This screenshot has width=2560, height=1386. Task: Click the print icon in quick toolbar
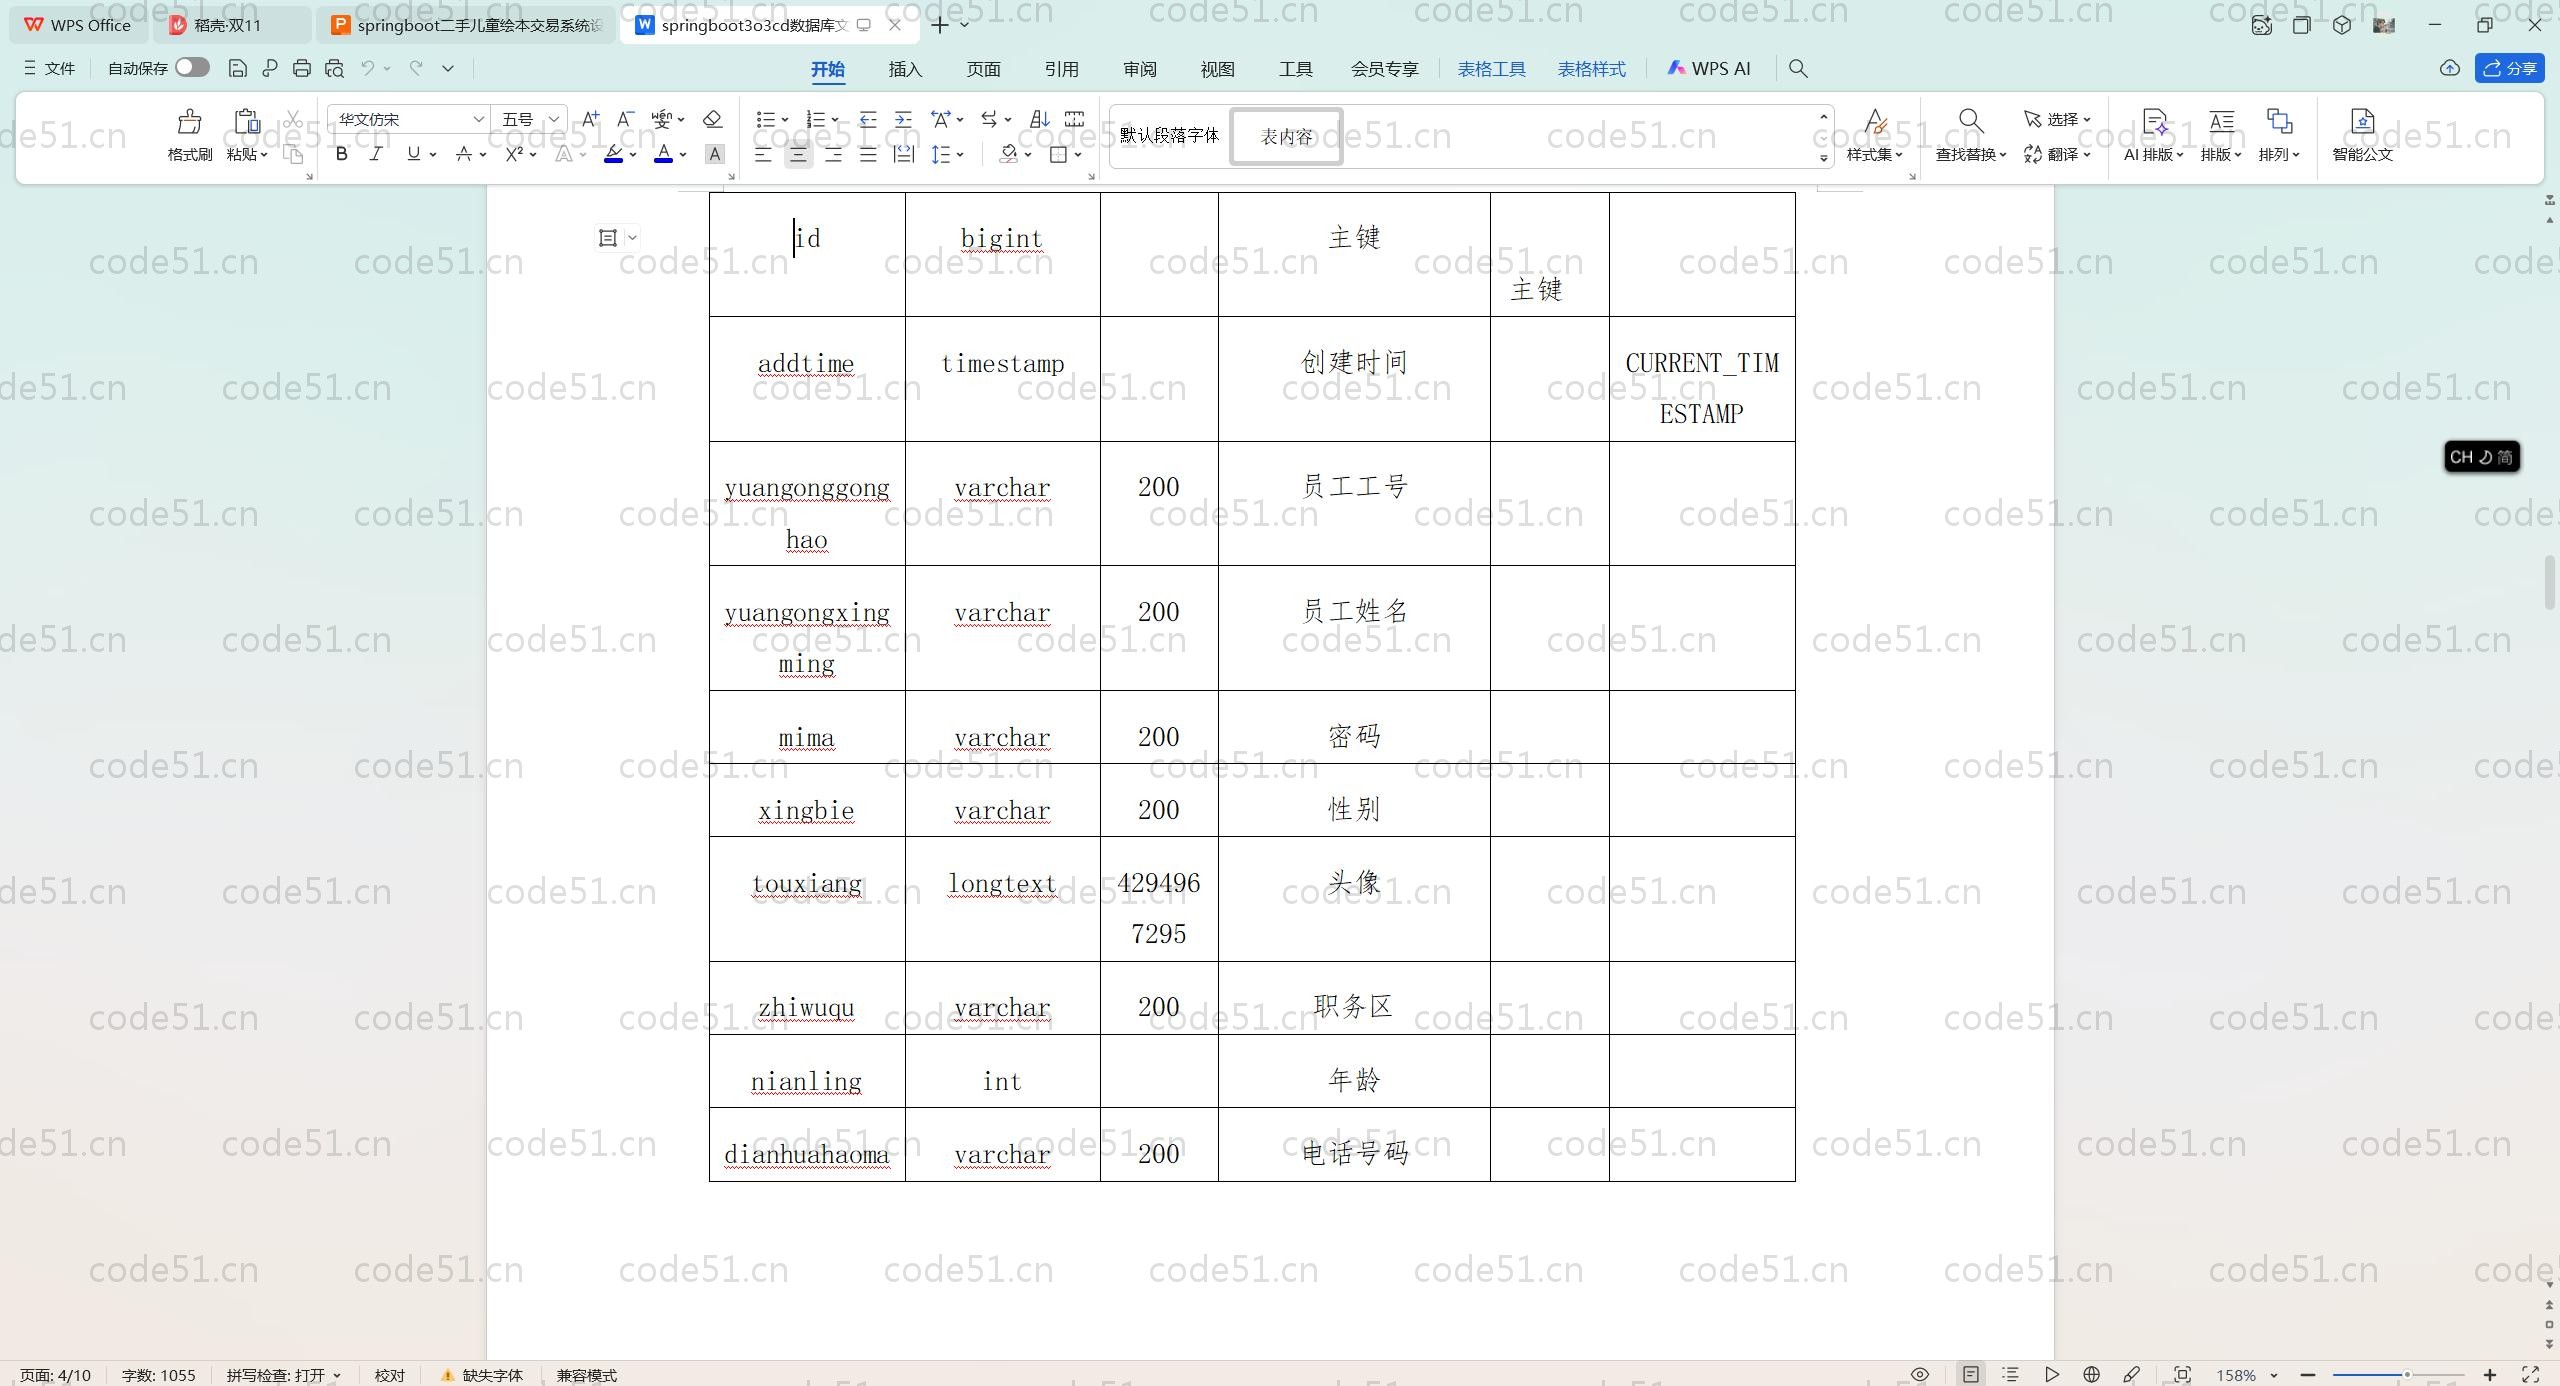302,68
